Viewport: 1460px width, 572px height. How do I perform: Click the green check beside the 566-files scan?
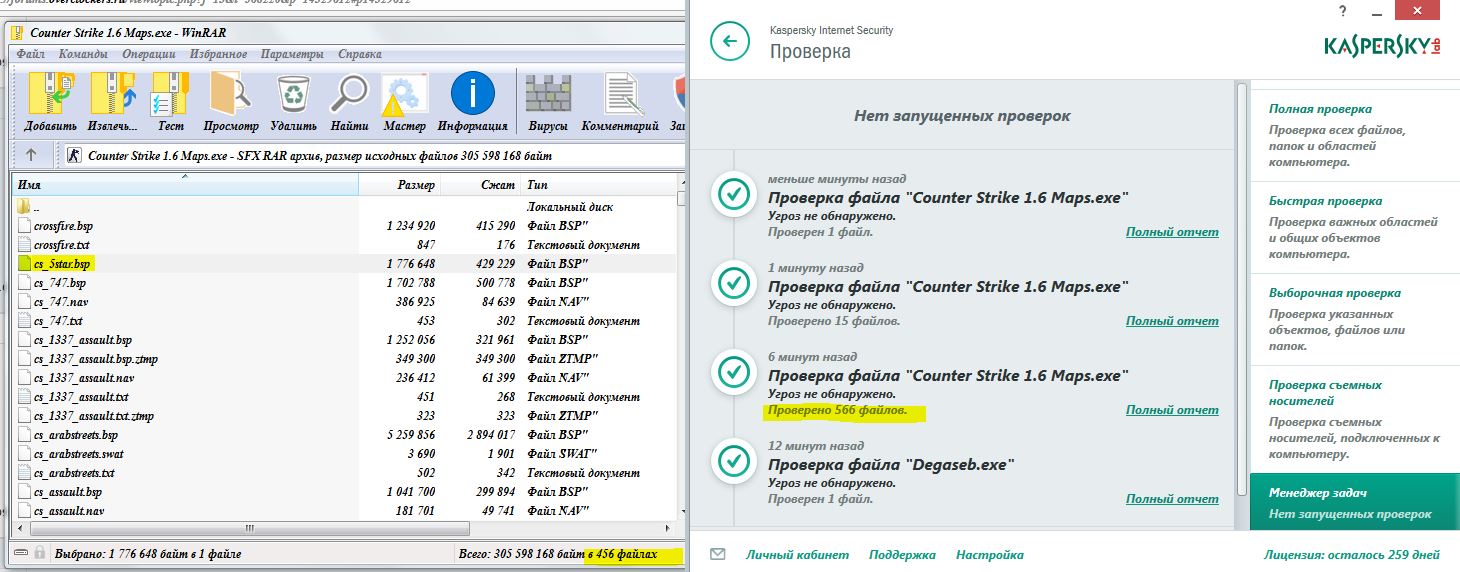734,372
